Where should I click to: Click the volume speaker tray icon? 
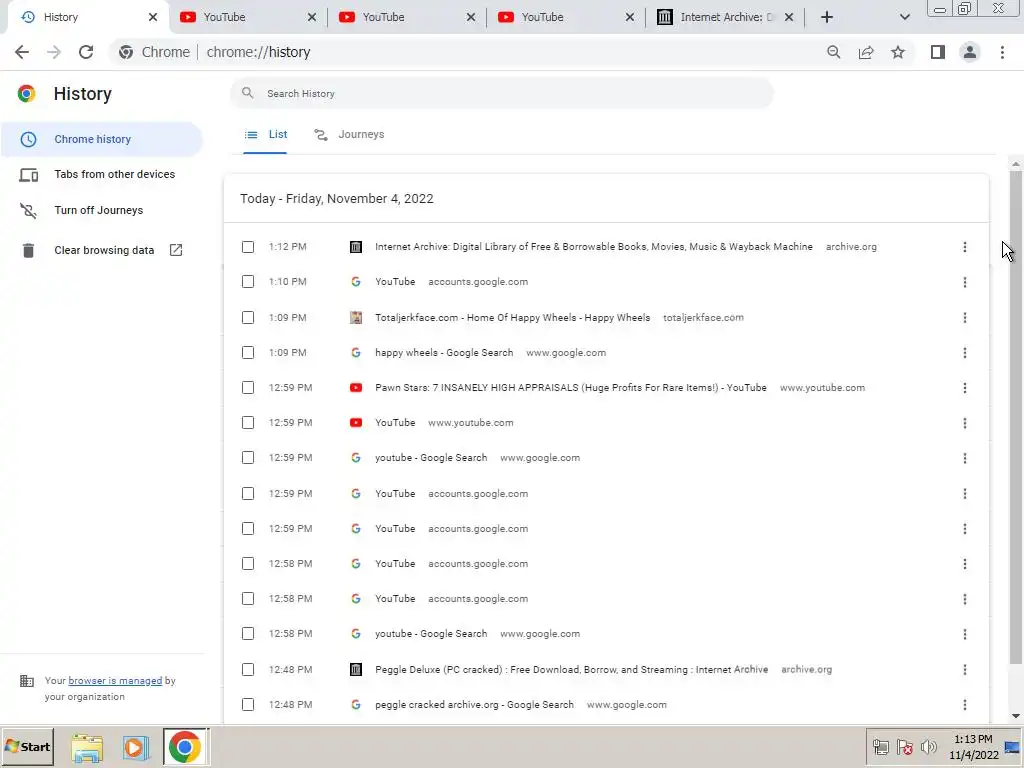pos(928,747)
